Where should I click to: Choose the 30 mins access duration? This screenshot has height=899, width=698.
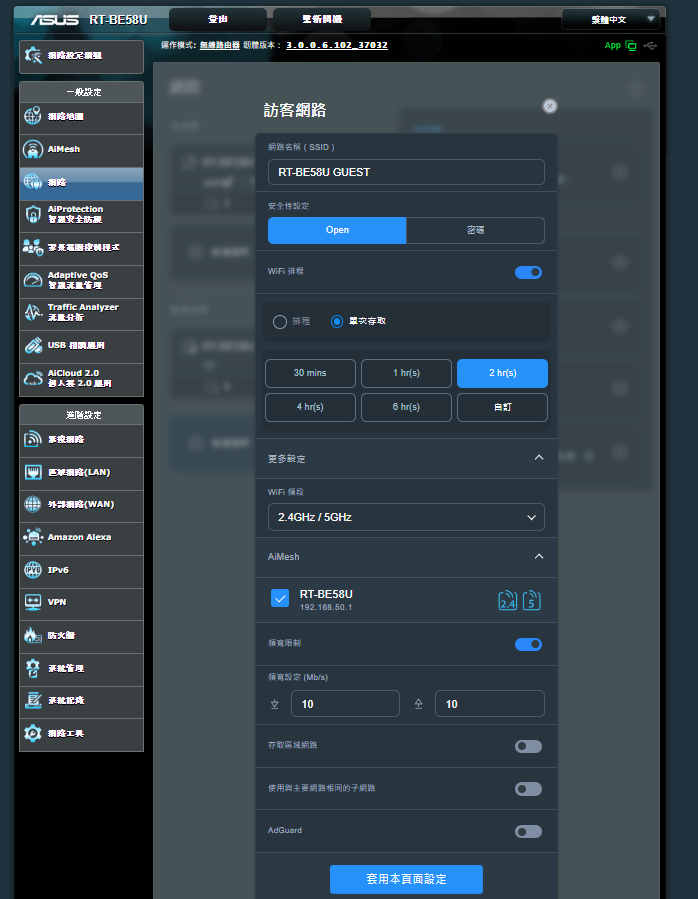point(310,373)
